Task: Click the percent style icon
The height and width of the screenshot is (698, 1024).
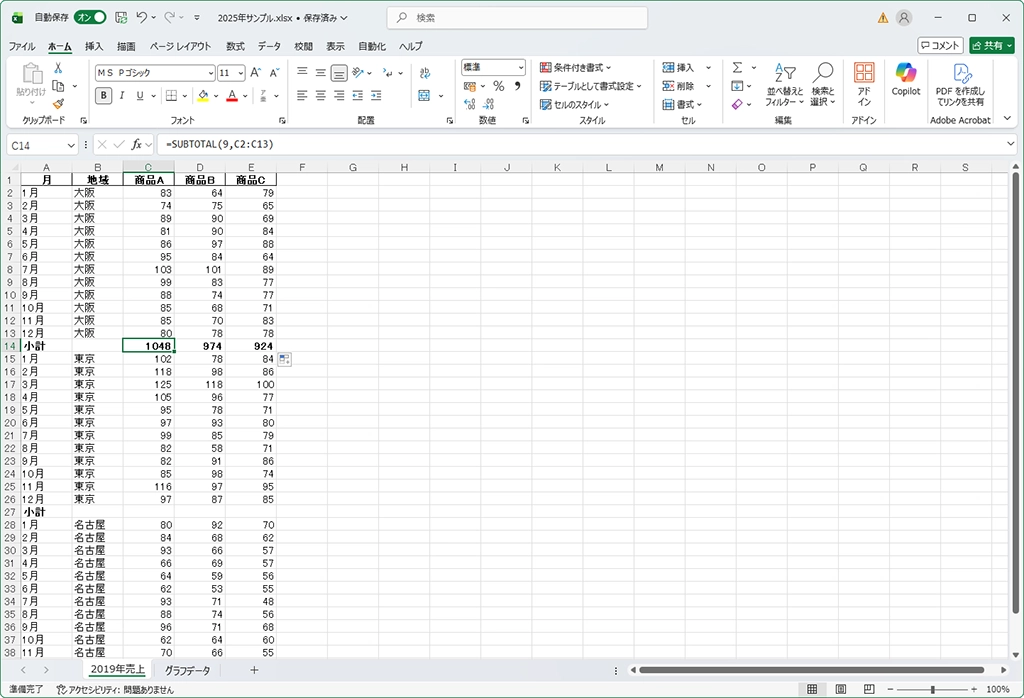Action: pyautogui.click(x=498, y=87)
